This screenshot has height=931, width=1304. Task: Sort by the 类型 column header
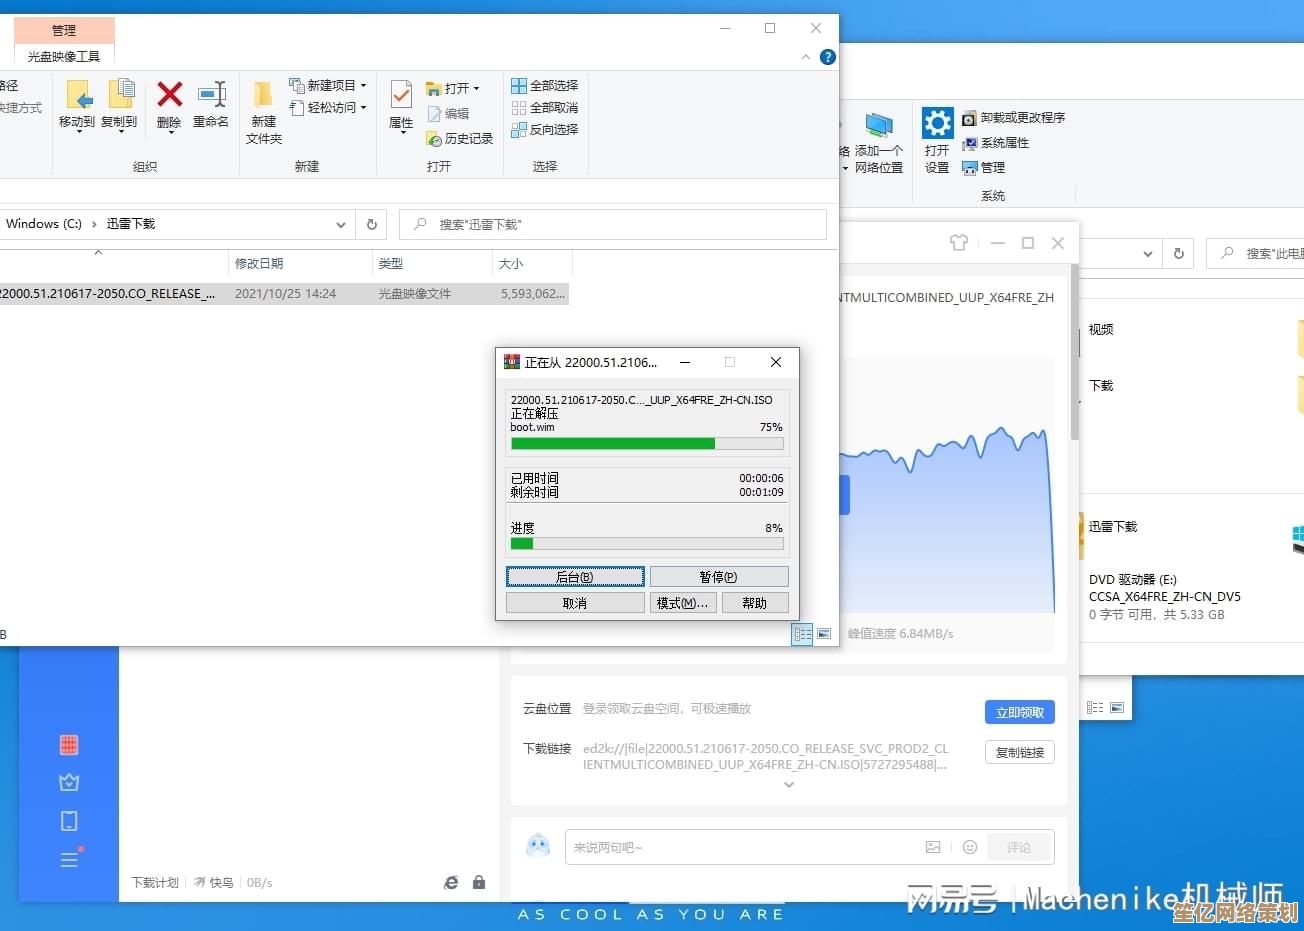point(433,264)
